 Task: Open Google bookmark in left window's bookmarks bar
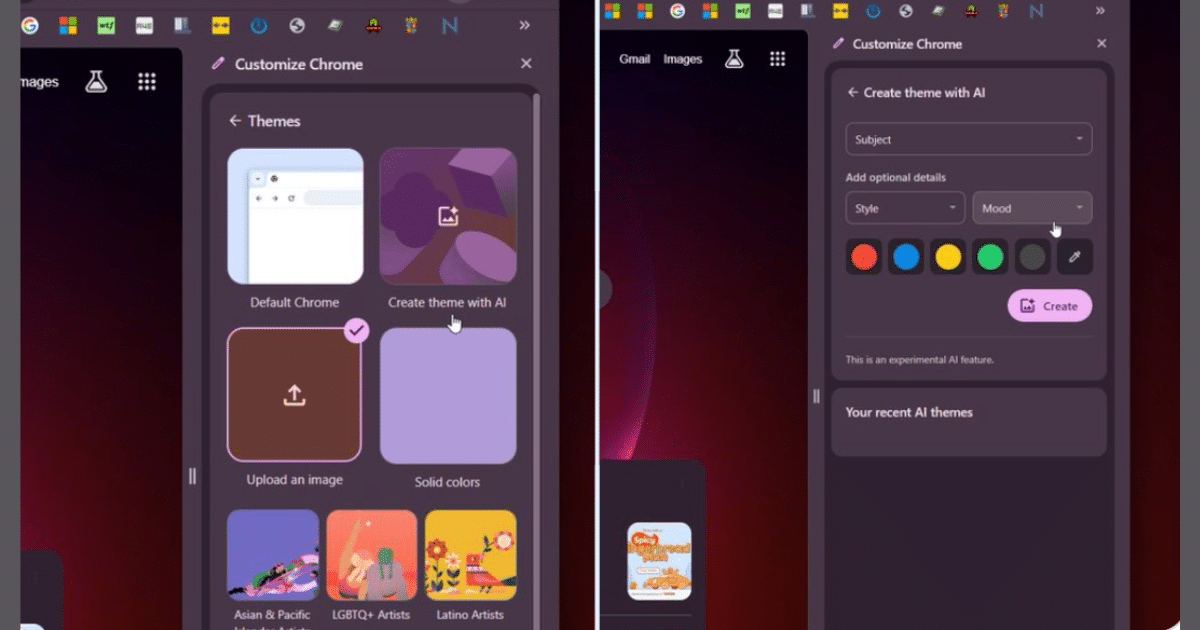[x=29, y=25]
